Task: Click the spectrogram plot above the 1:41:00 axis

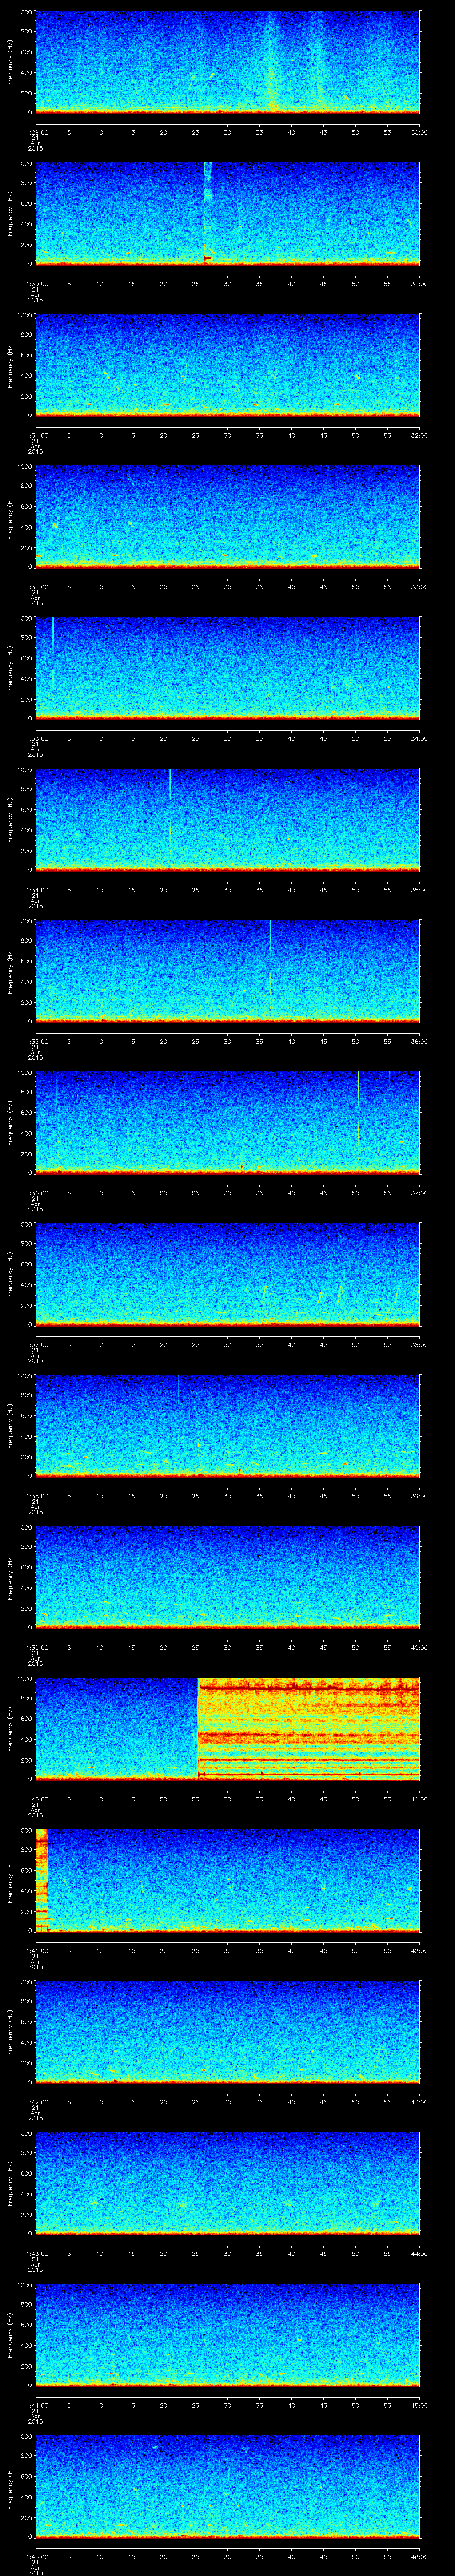Action: tap(227, 1880)
